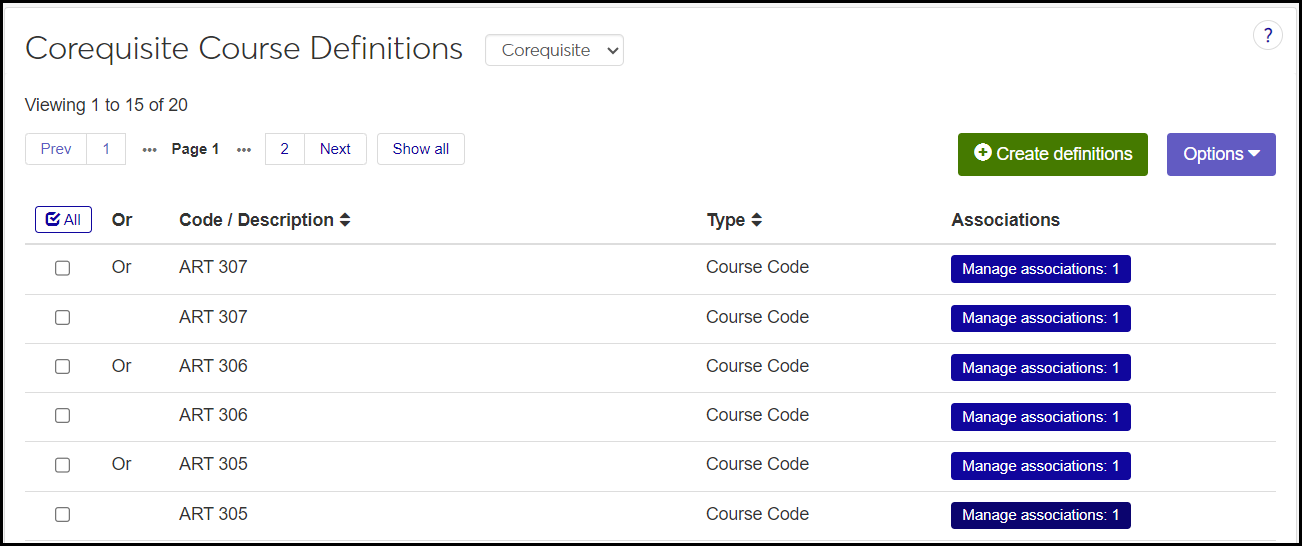This screenshot has height=546, width=1302.
Task: Click Manage associations for last ART 305 row
Action: 1040,515
